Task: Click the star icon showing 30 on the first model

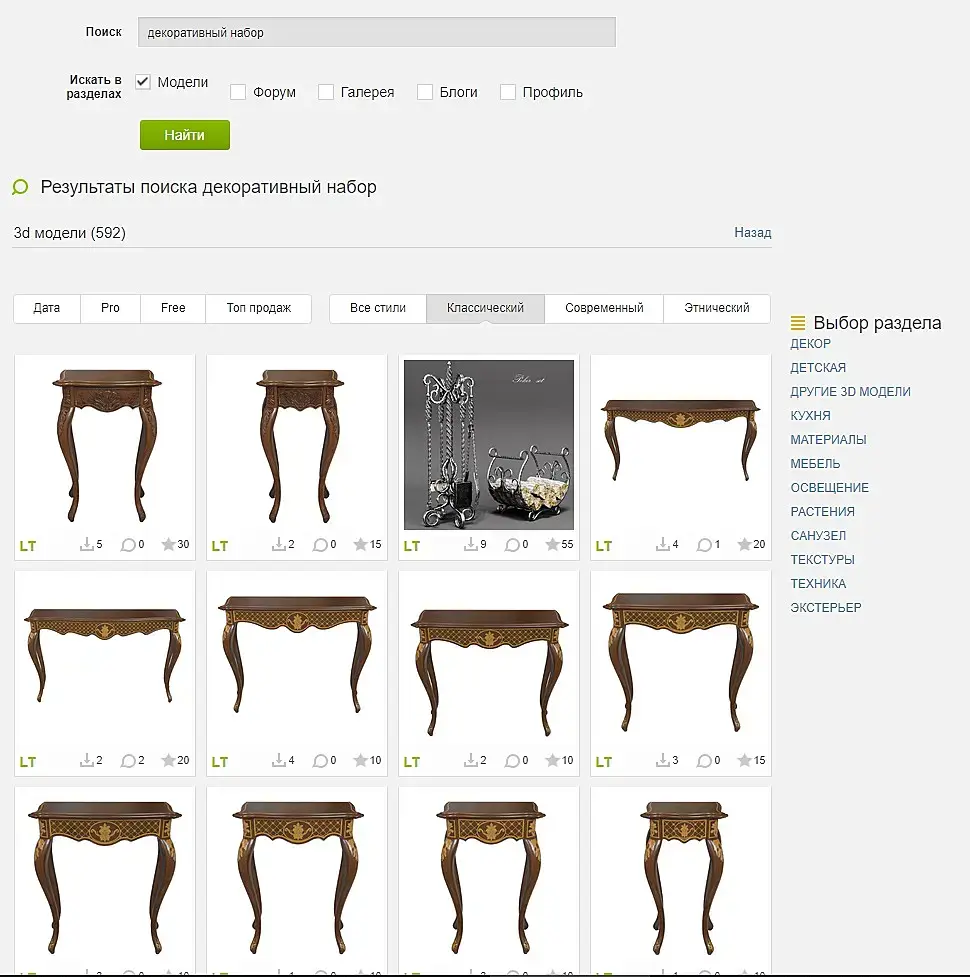Action: 168,545
